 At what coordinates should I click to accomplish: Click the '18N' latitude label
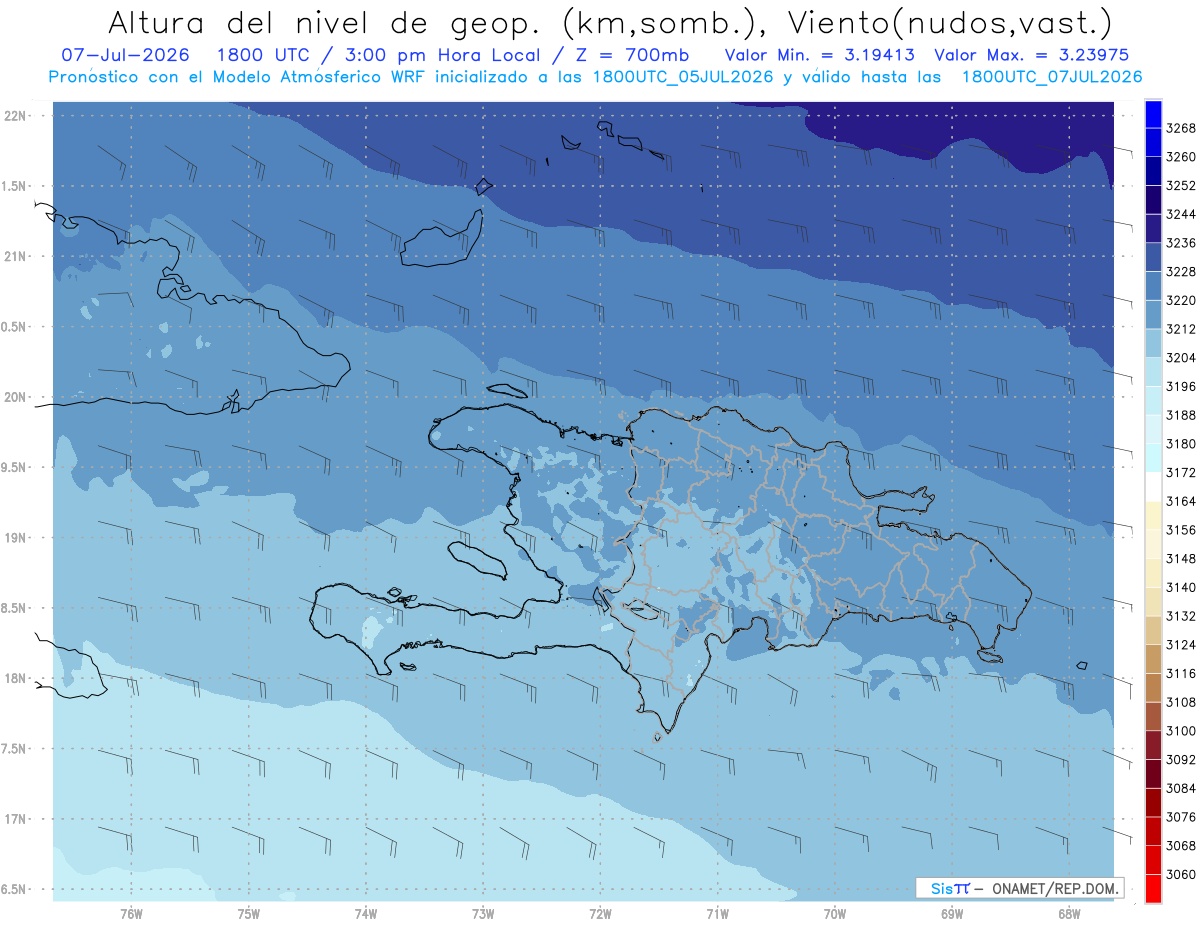pyautogui.click(x=16, y=678)
